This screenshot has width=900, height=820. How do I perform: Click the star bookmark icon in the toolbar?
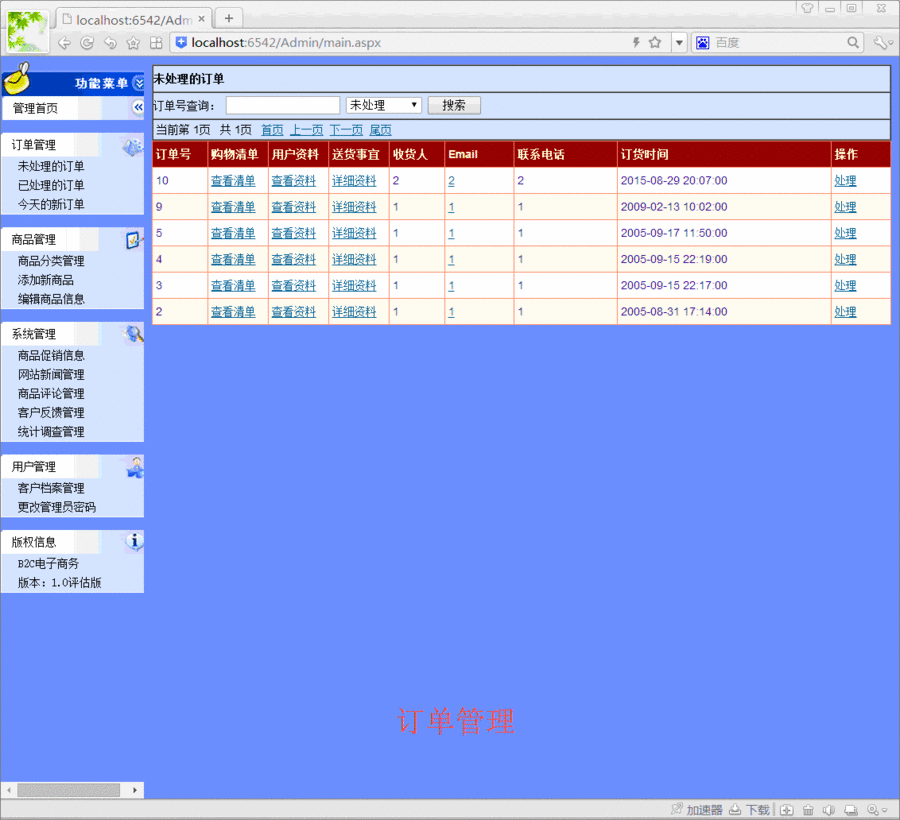pyautogui.click(x=134, y=42)
